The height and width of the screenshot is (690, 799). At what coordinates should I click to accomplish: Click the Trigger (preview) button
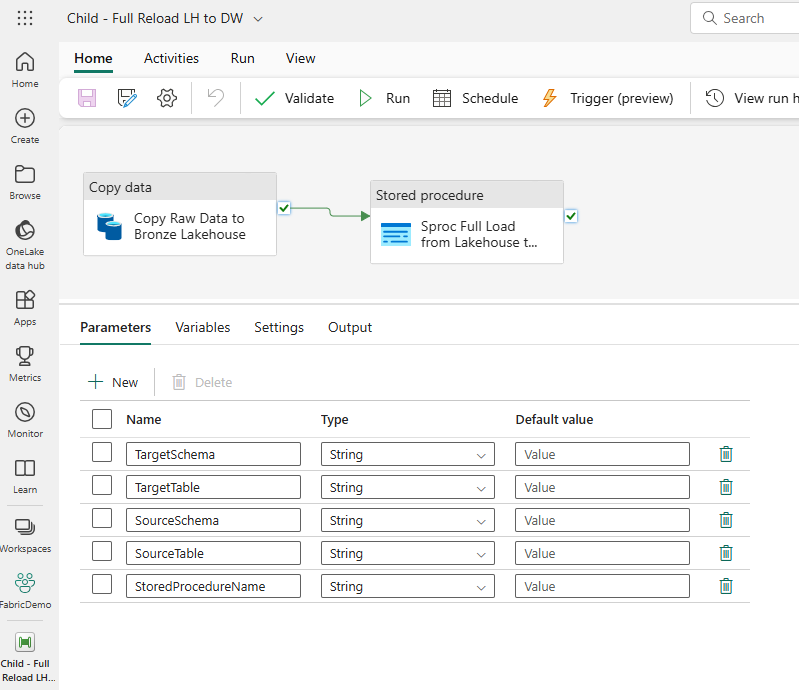[x=607, y=98]
